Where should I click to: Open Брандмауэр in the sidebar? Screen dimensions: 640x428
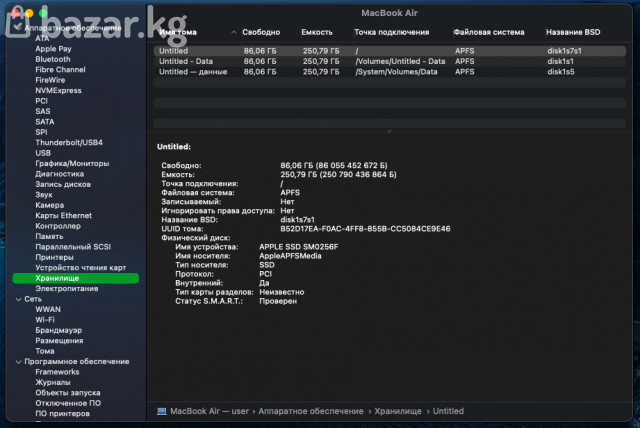59,330
